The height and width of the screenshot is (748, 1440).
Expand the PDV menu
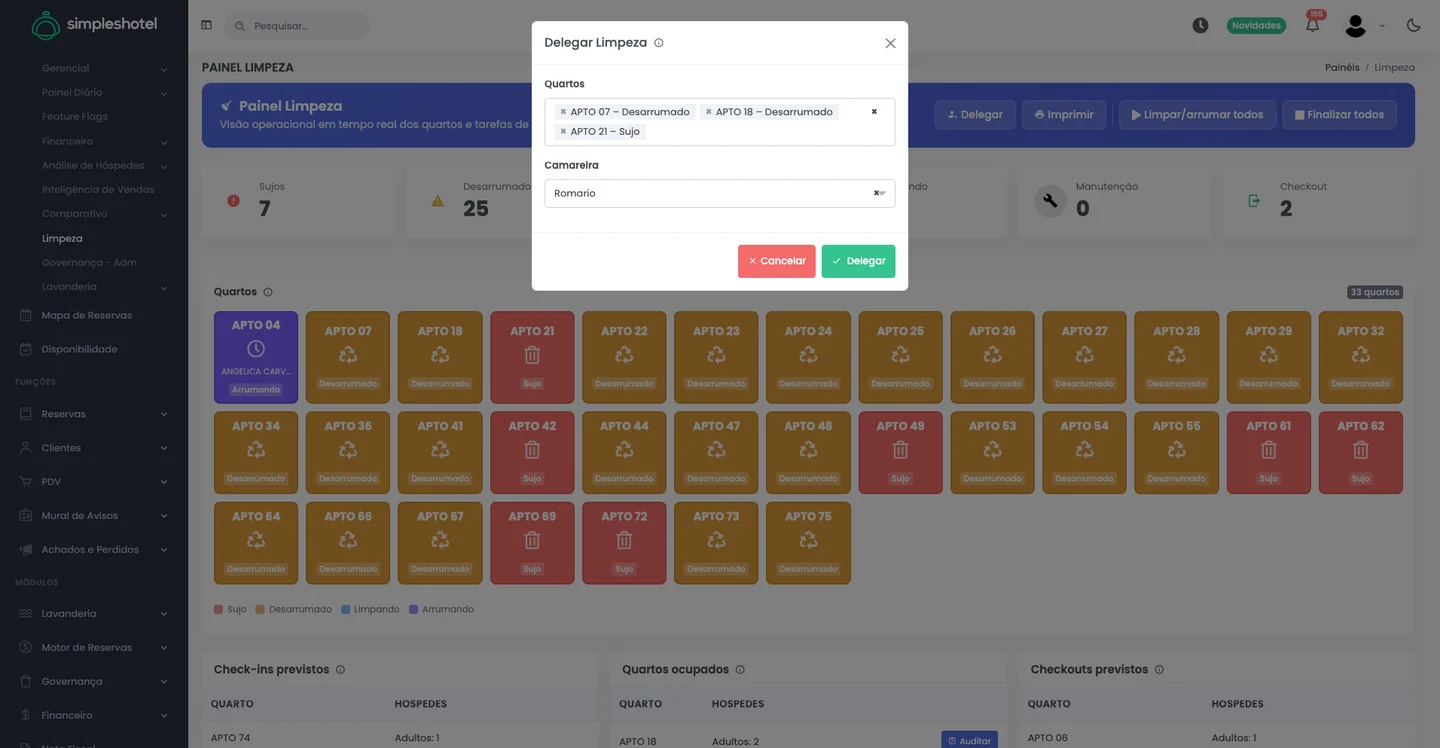point(94,482)
